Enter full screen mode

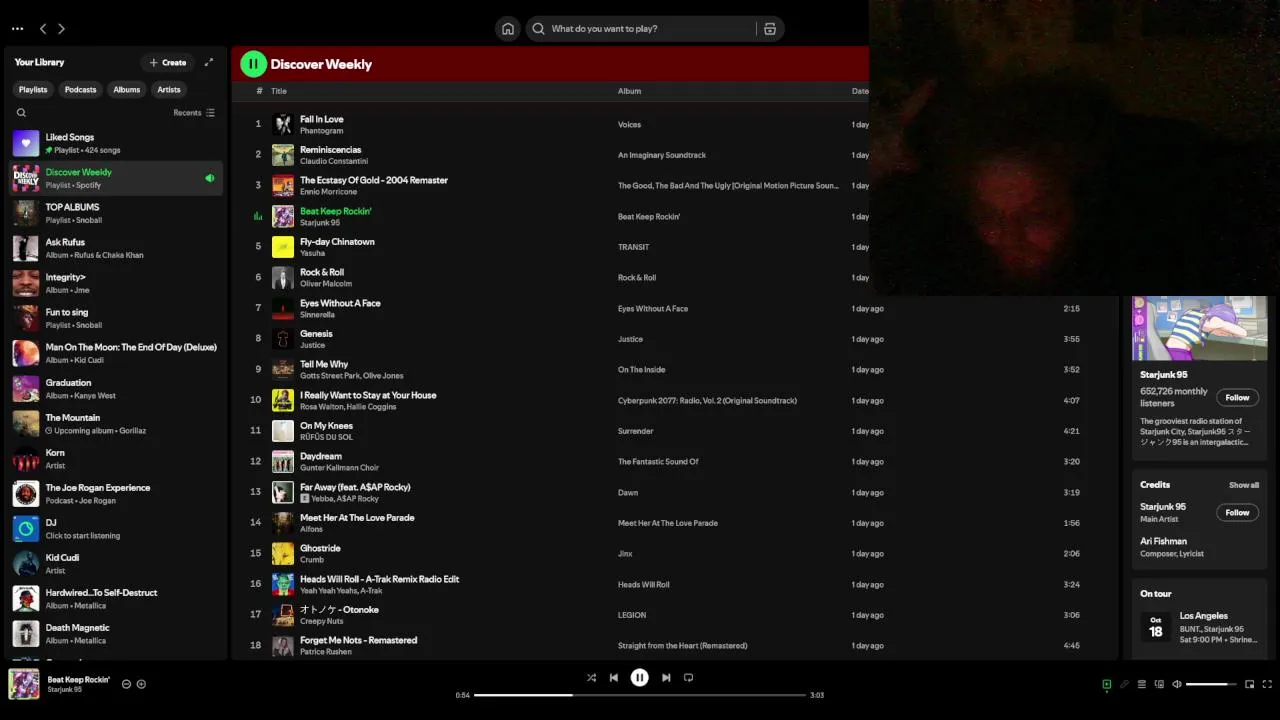(1267, 684)
